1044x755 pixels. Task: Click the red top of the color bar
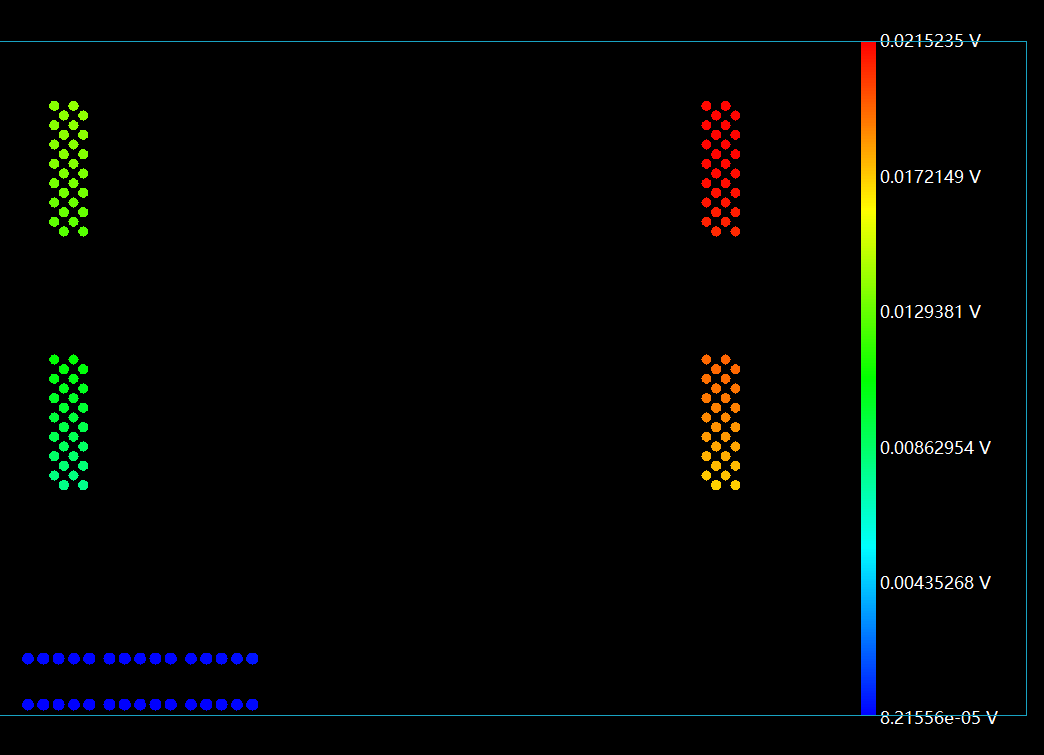pos(868,50)
